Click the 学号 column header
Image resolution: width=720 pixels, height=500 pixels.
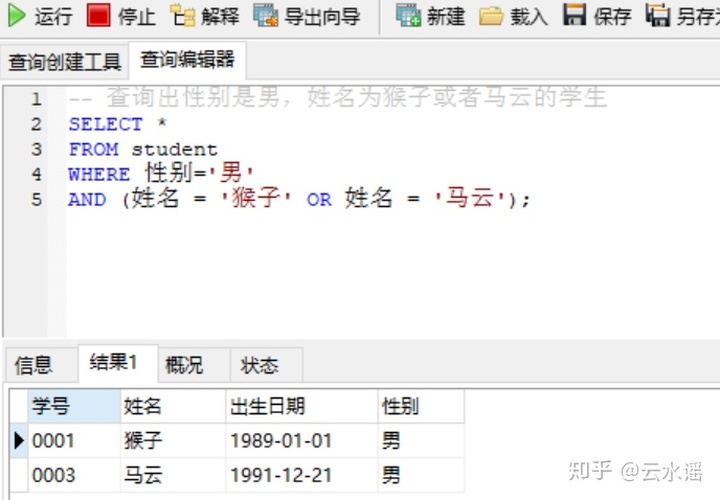74,406
